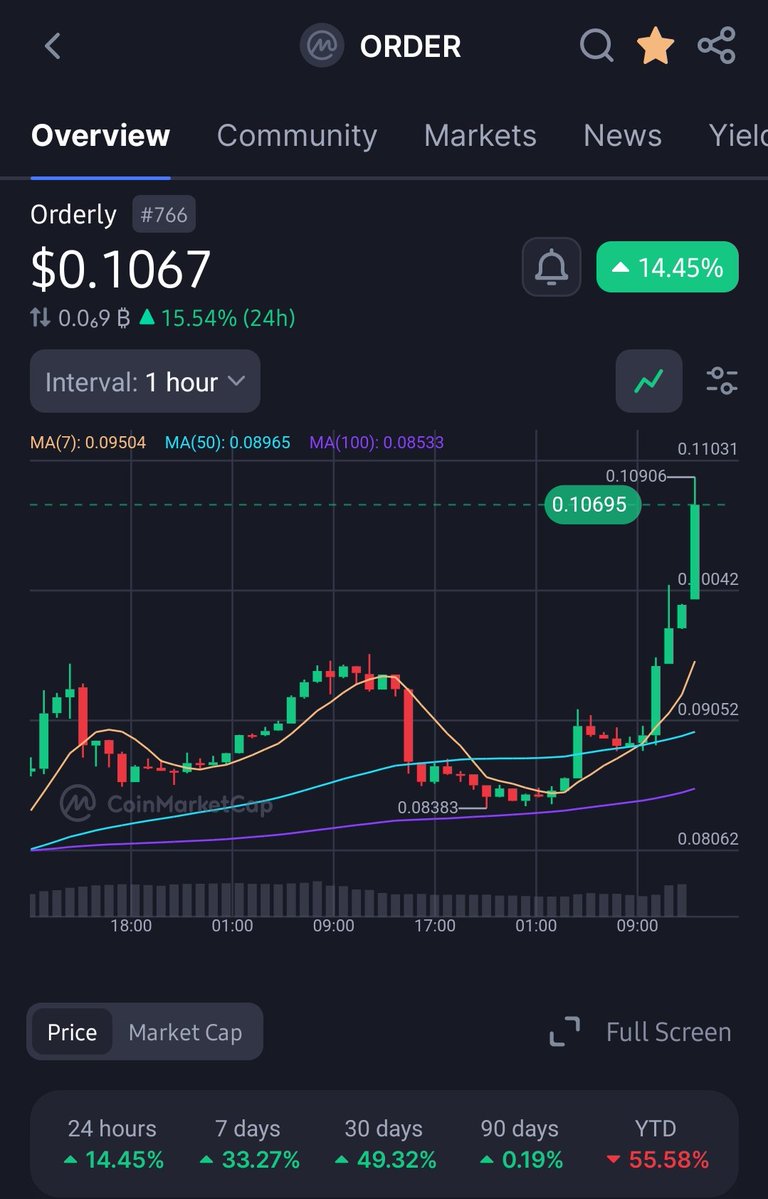Image resolution: width=768 pixels, height=1199 pixels.
Task: Go to the News tab
Action: coord(623,135)
